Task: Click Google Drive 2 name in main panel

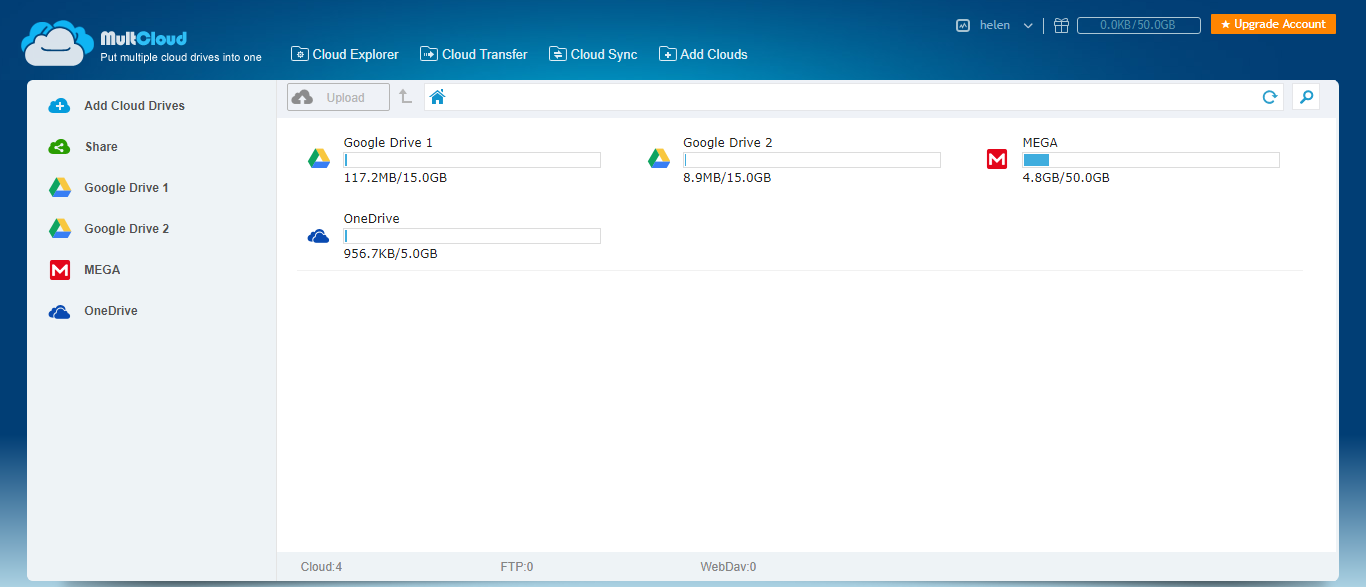Action: click(728, 143)
